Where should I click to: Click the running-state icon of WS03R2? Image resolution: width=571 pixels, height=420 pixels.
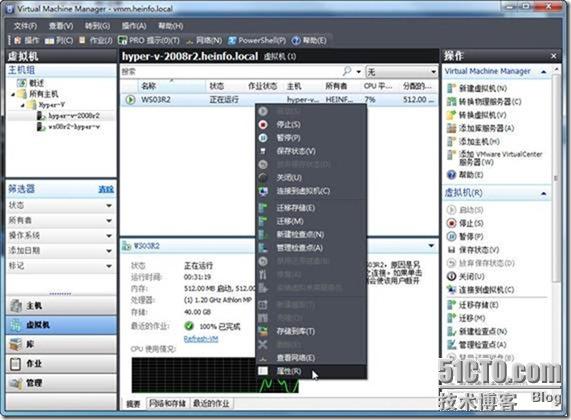130,99
